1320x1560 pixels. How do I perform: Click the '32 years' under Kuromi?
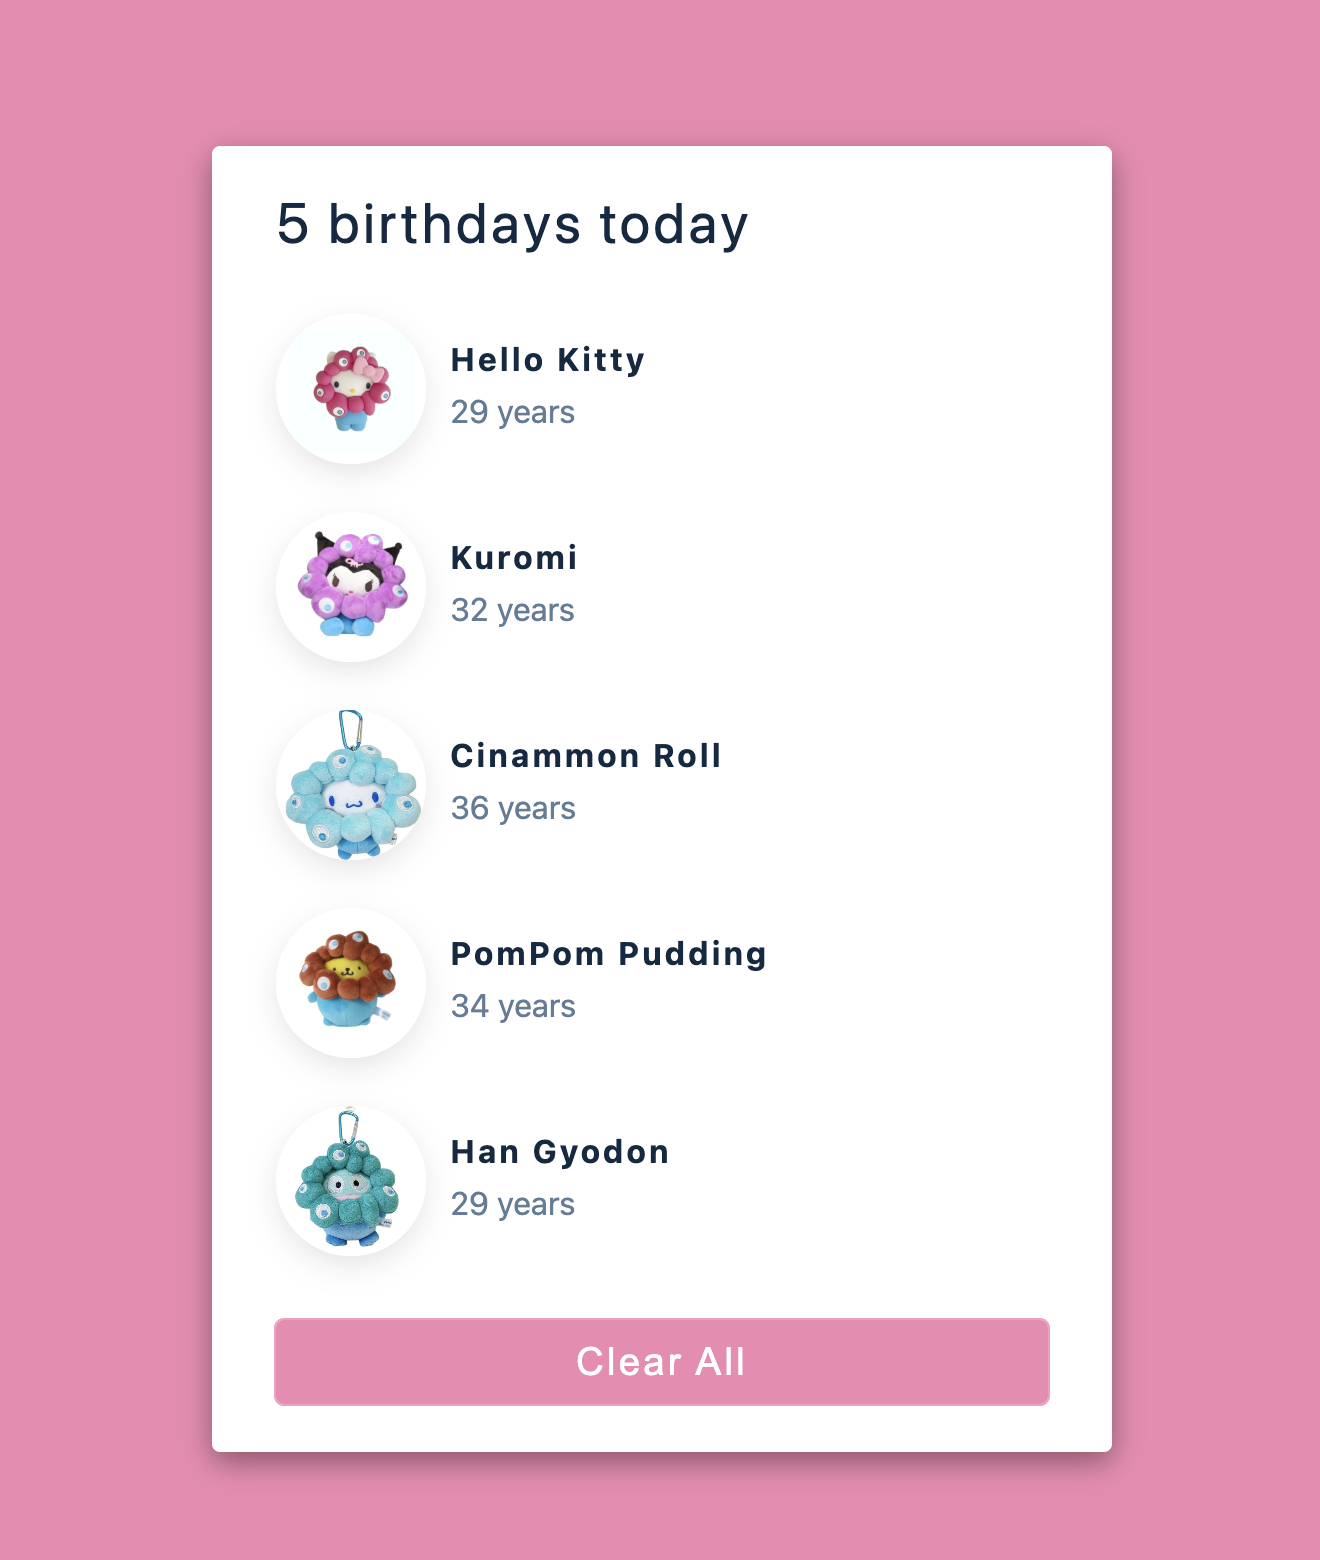513,610
